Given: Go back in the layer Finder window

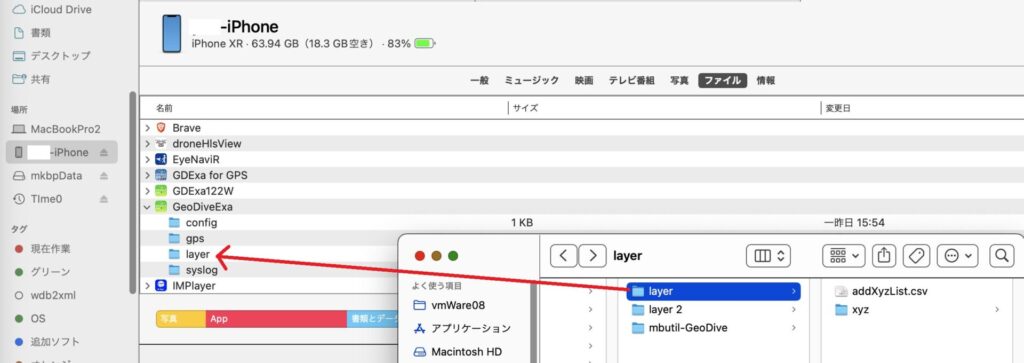Looking at the screenshot, I should pos(563,255).
